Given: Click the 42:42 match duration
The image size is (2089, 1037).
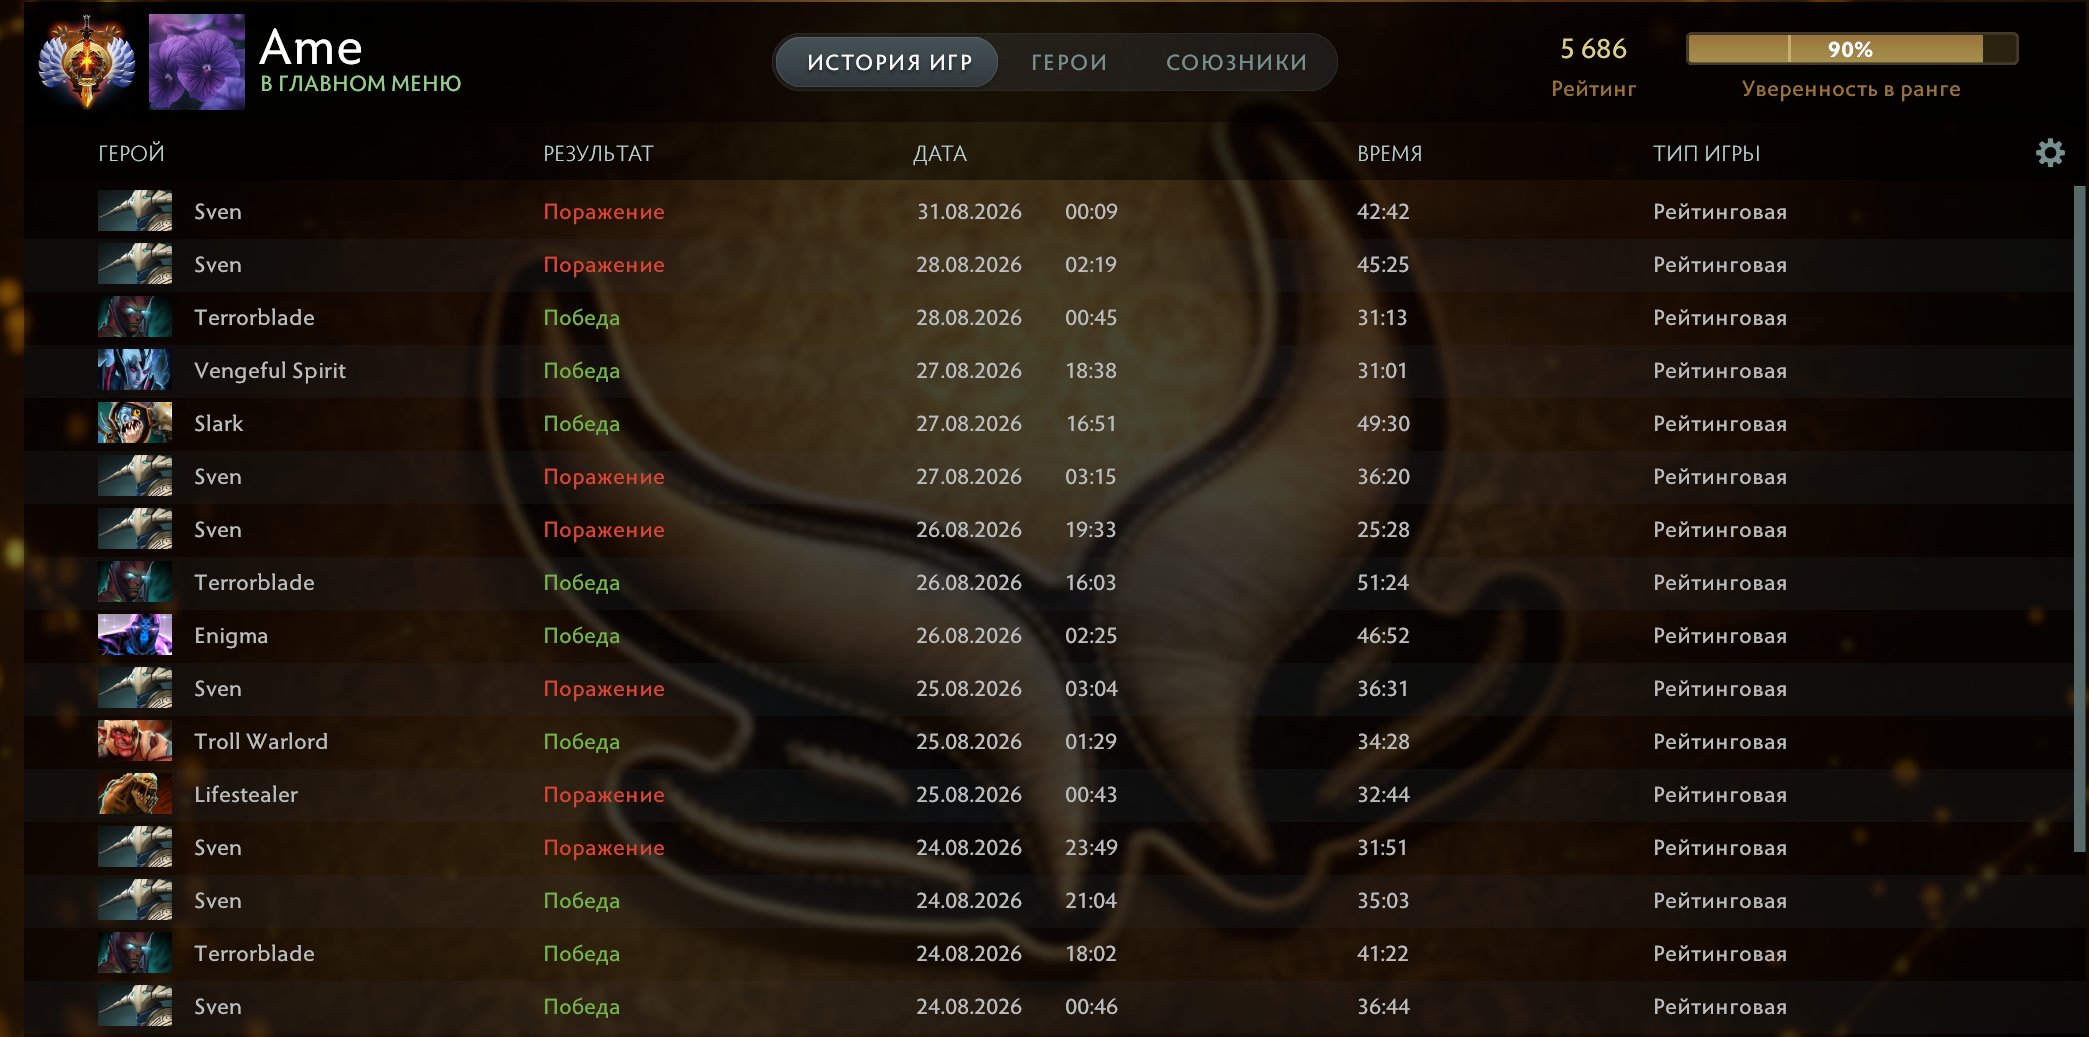Looking at the screenshot, I should point(1383,211).
